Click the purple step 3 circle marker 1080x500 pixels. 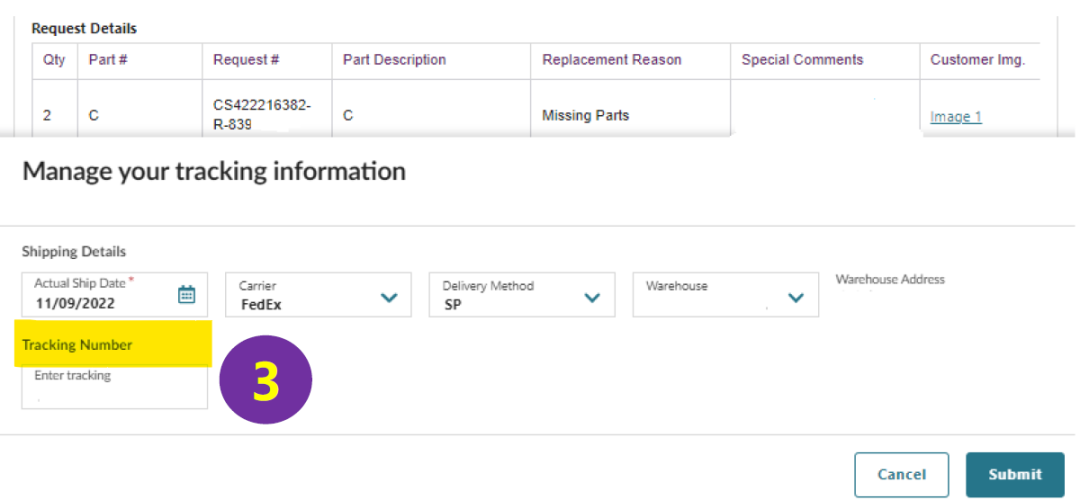[x=265, y=381]
